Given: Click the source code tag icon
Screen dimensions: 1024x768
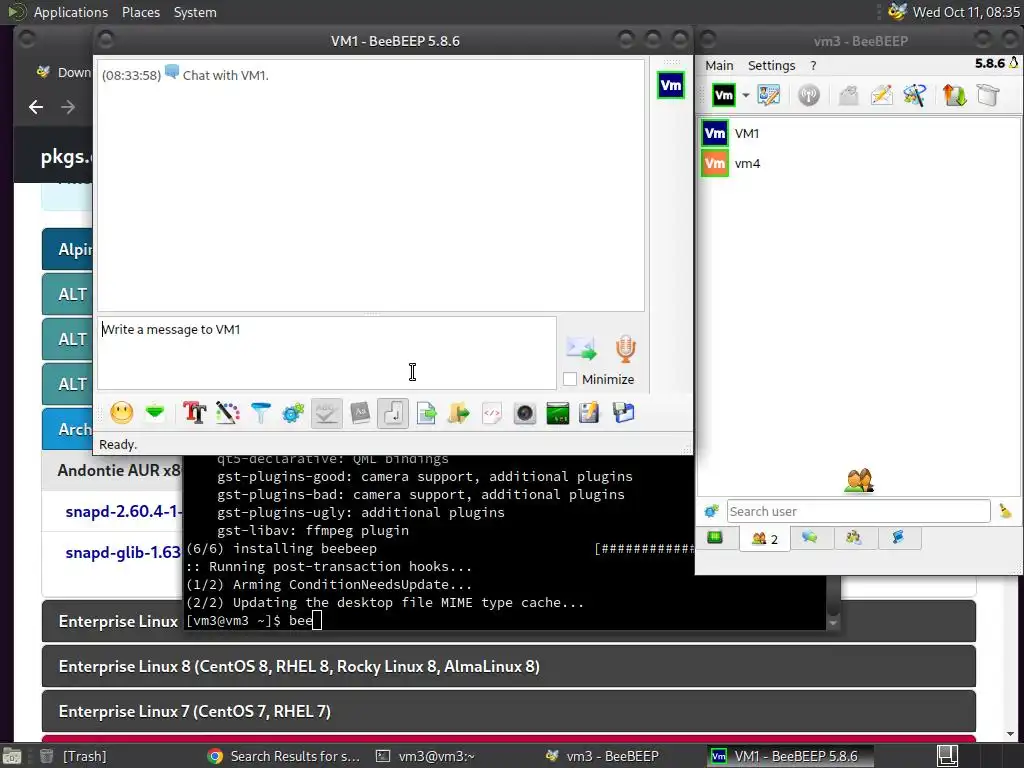Looking at the screenshot, I should coord(492,413).
